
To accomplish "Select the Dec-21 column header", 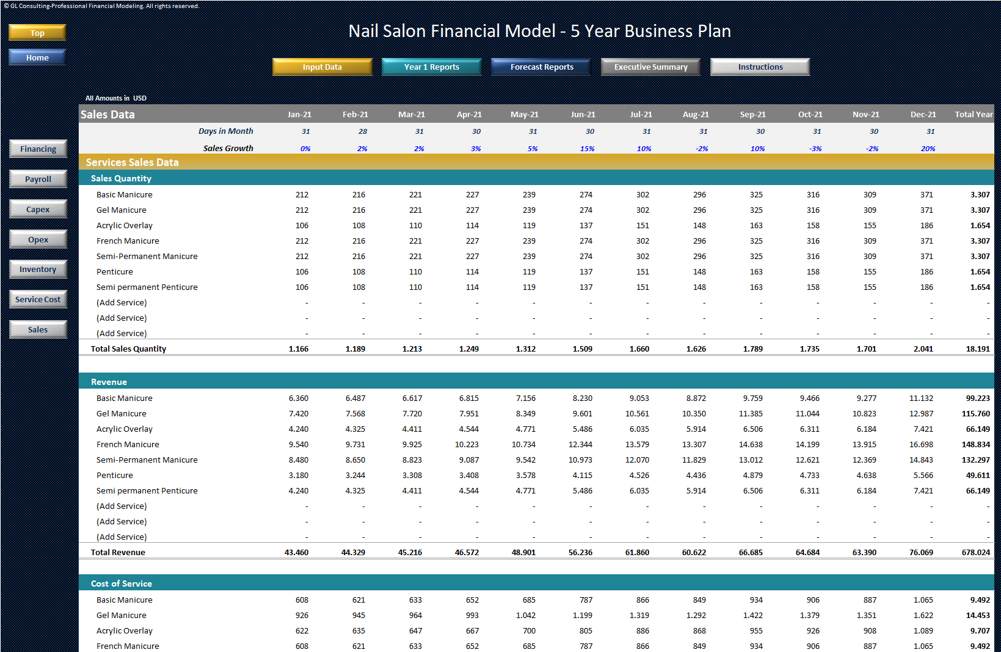I will pyautogui.click(x=923, y=115).
